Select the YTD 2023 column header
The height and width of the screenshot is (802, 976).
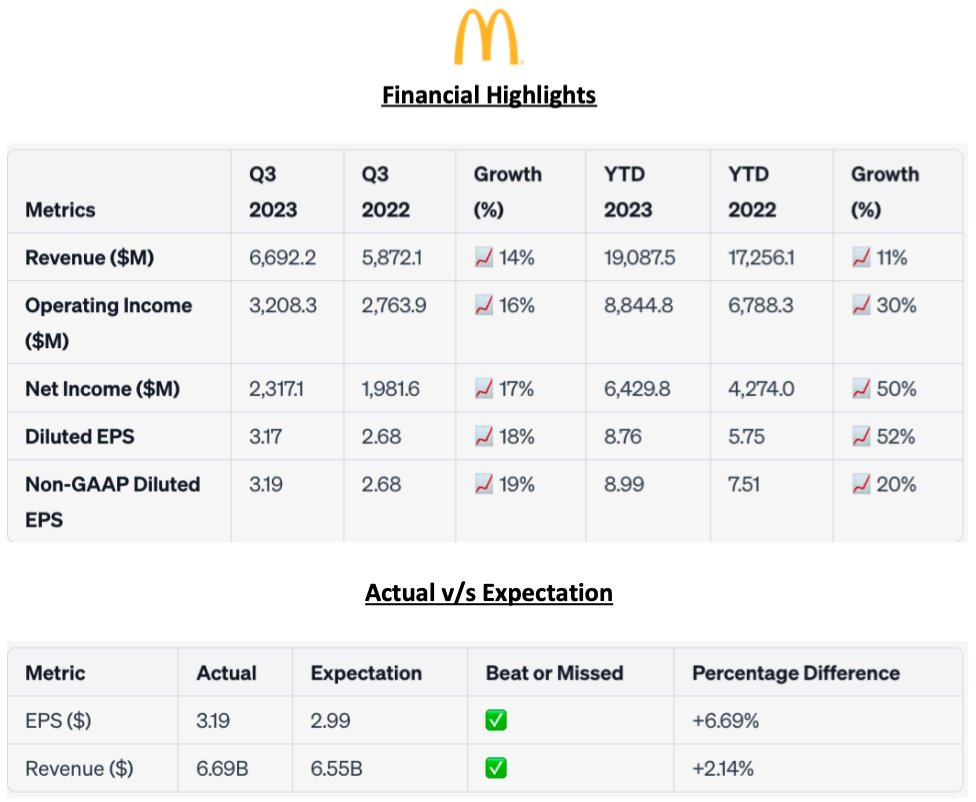(628, 192)
